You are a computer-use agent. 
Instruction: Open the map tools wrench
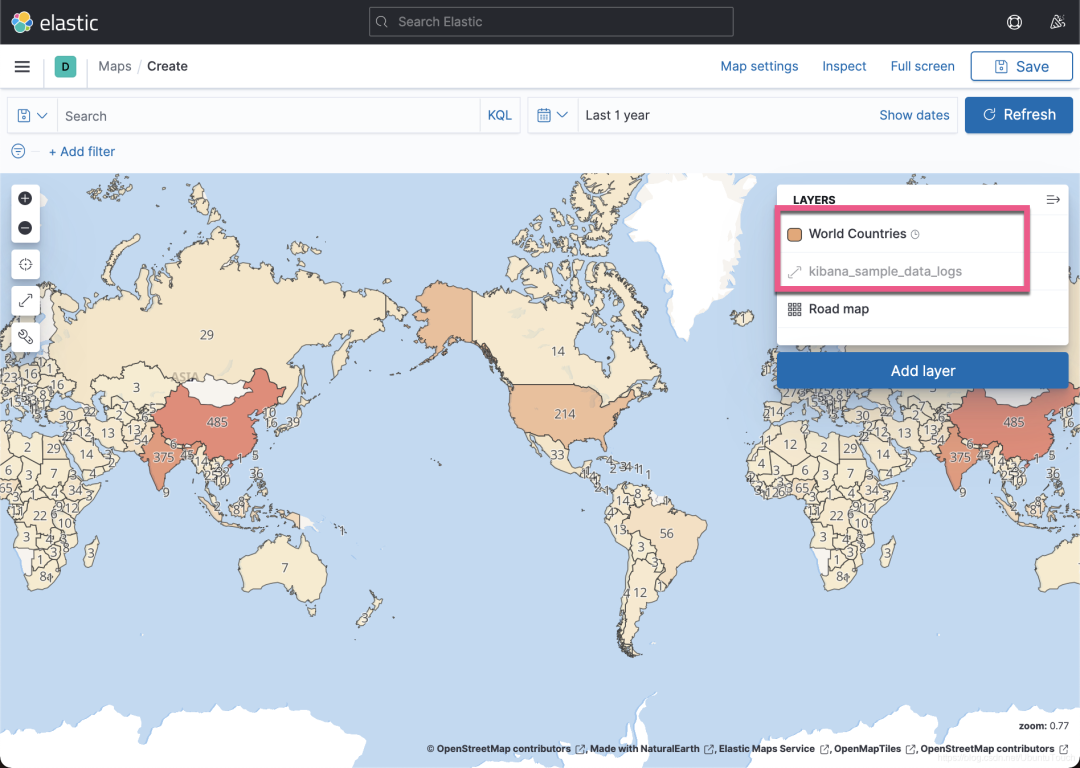tap(25, 337)
